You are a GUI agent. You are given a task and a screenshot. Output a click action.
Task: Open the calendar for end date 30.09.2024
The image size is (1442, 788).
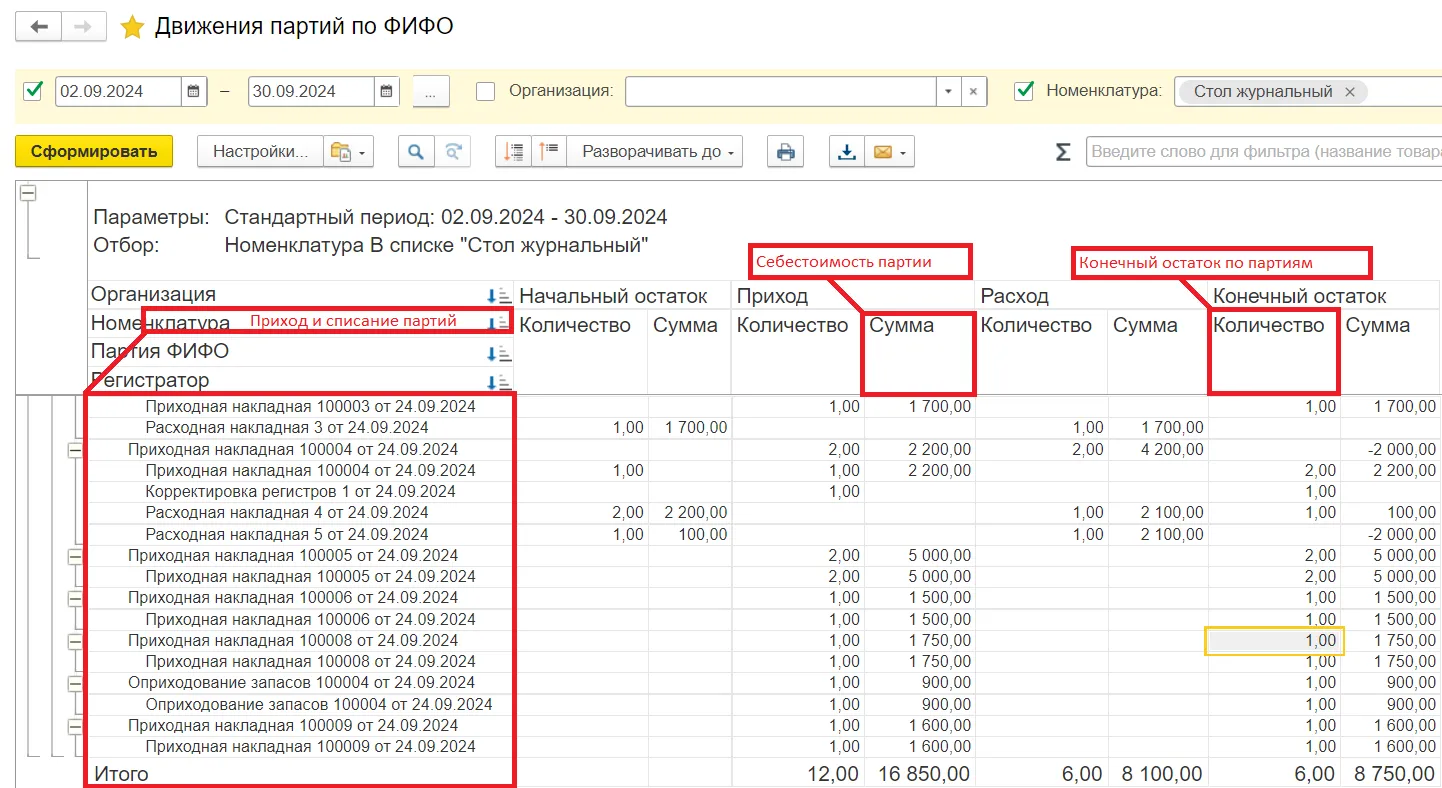(386, 91)
